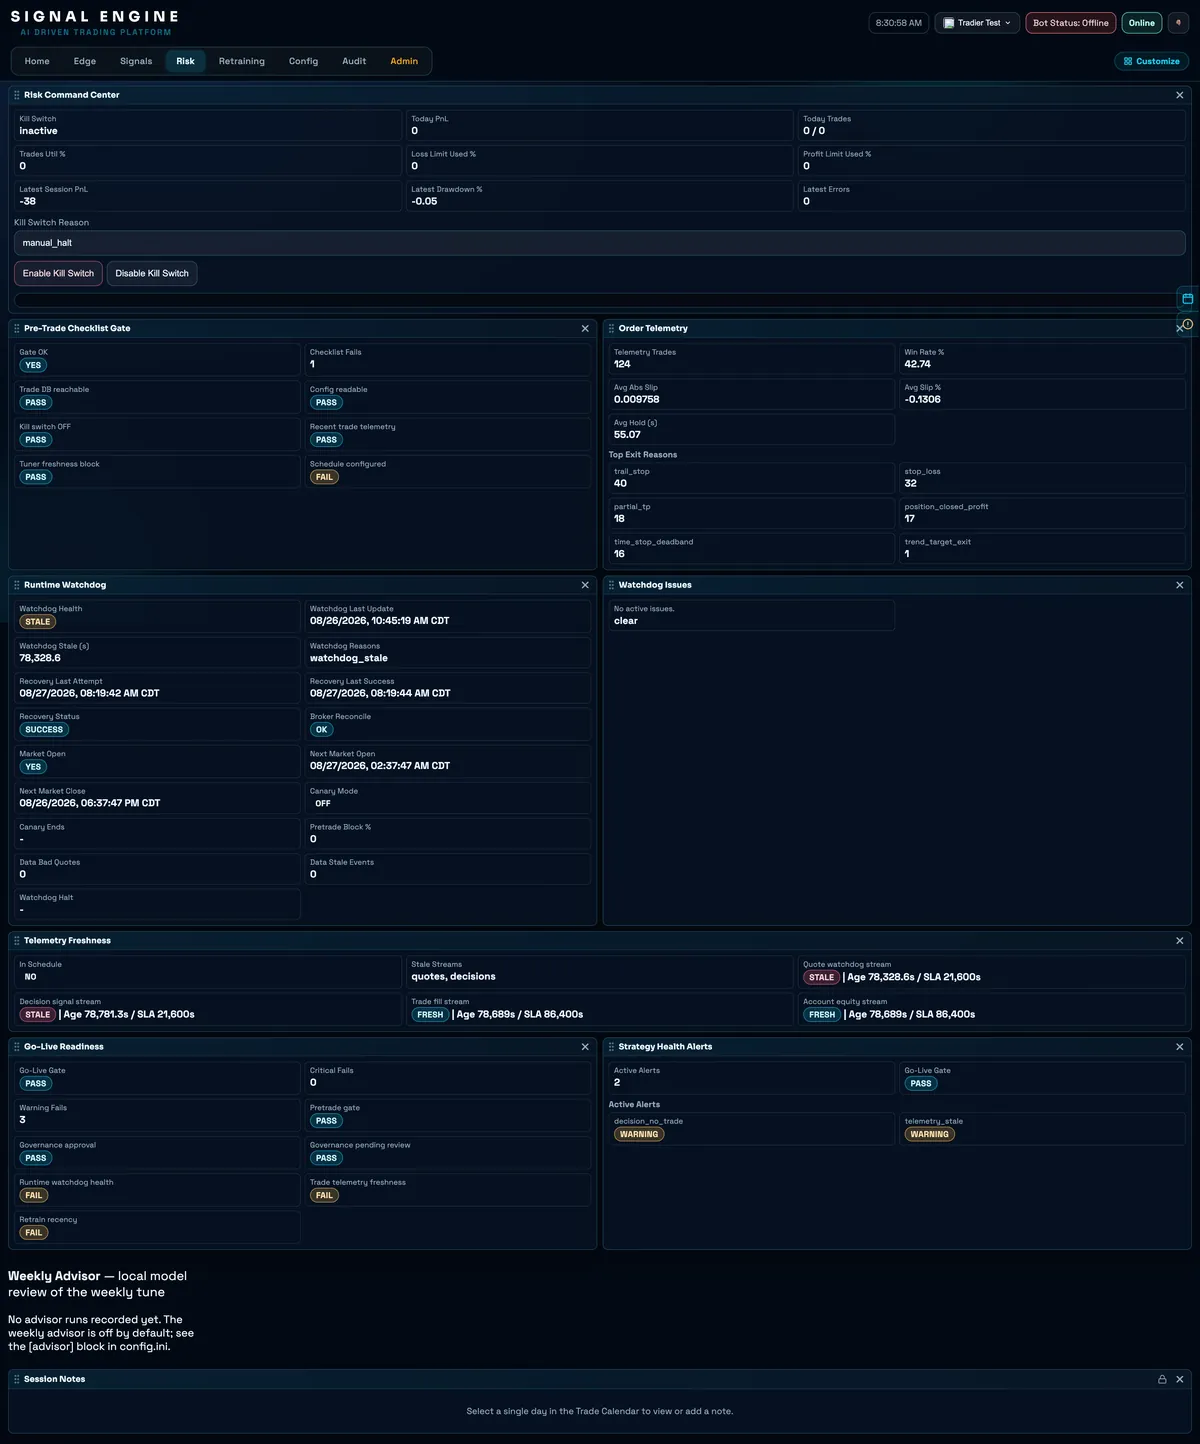Viewport: 1200px width, 1444px height.
Task: Grab the Runtime Watchdog drag handle
Action: pos(17,585)
